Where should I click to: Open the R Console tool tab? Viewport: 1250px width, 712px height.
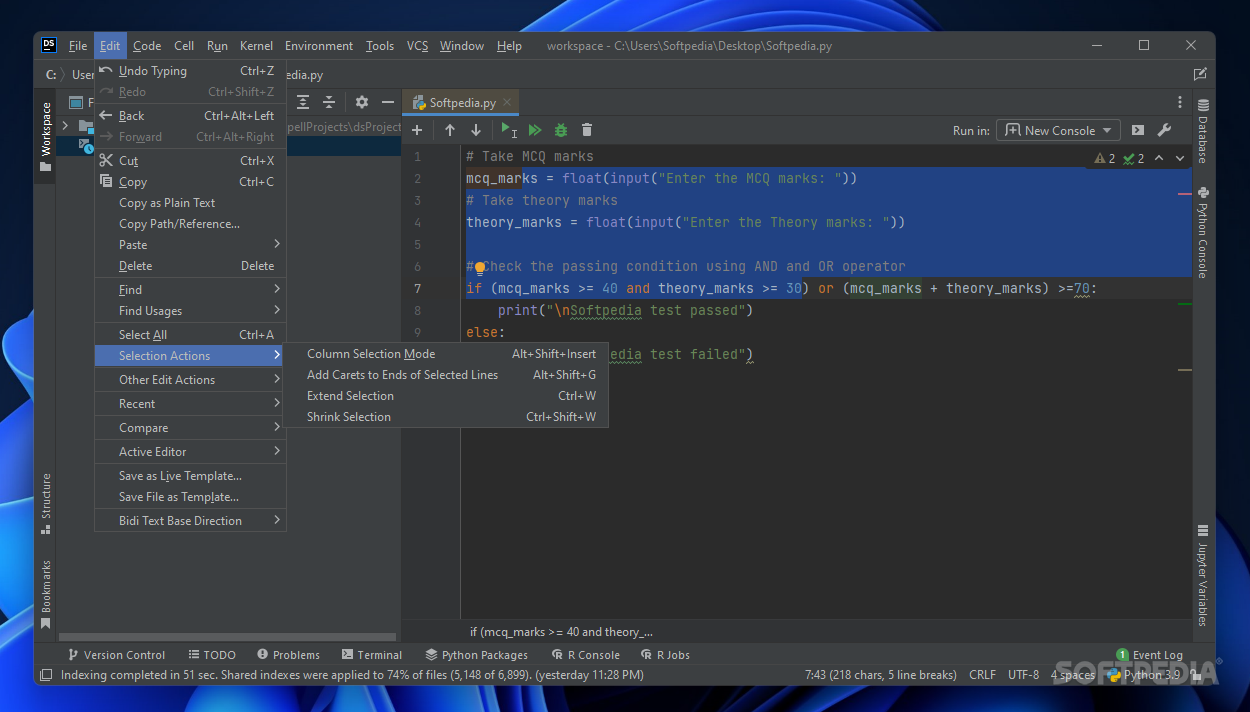[x=586, y=655]
